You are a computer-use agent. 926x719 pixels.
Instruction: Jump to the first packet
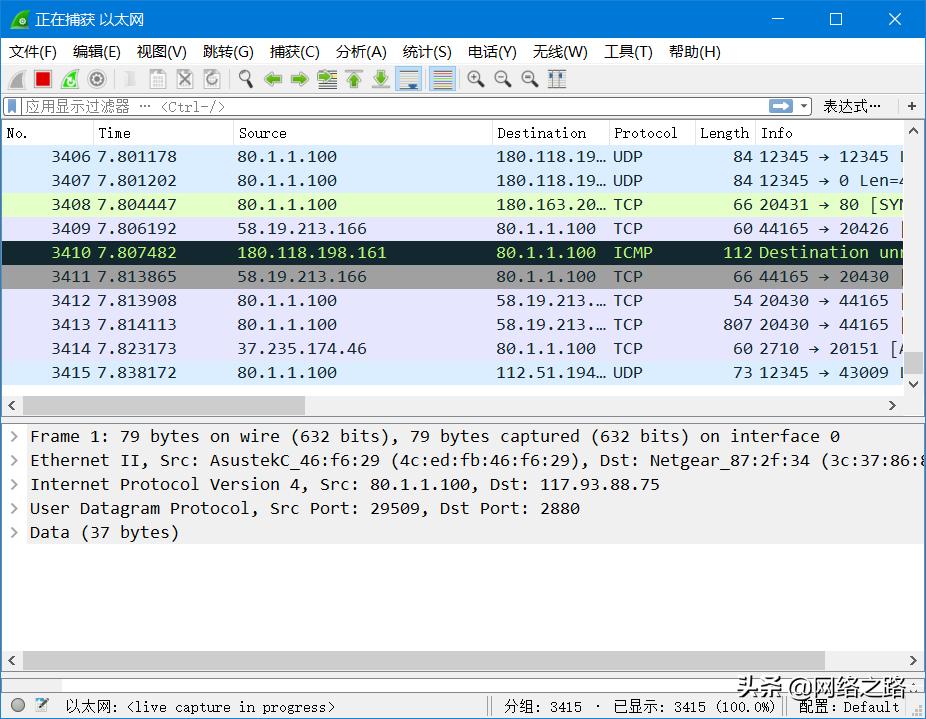[354, 79]
